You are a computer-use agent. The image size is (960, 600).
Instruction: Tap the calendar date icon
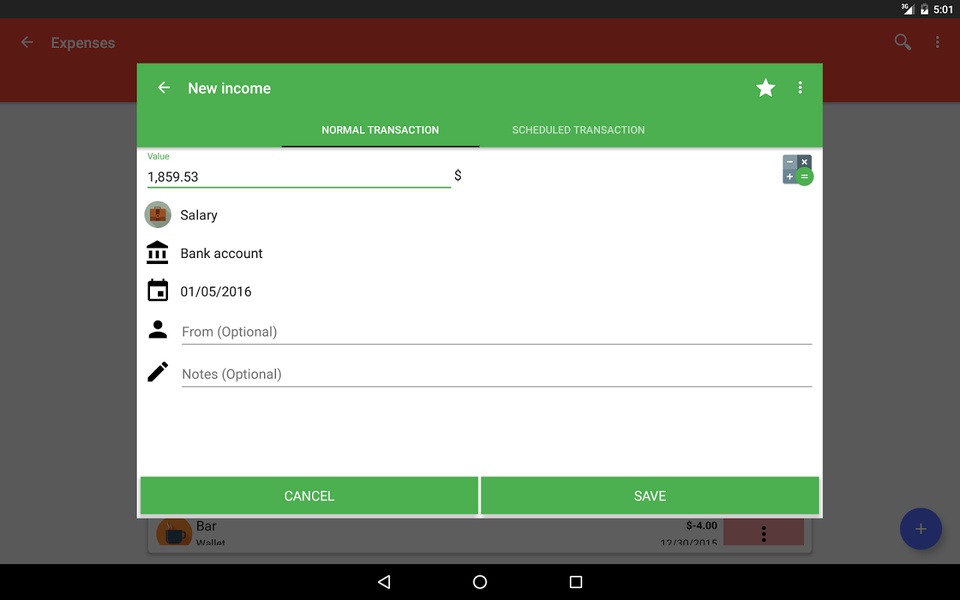tap(158, 290)
